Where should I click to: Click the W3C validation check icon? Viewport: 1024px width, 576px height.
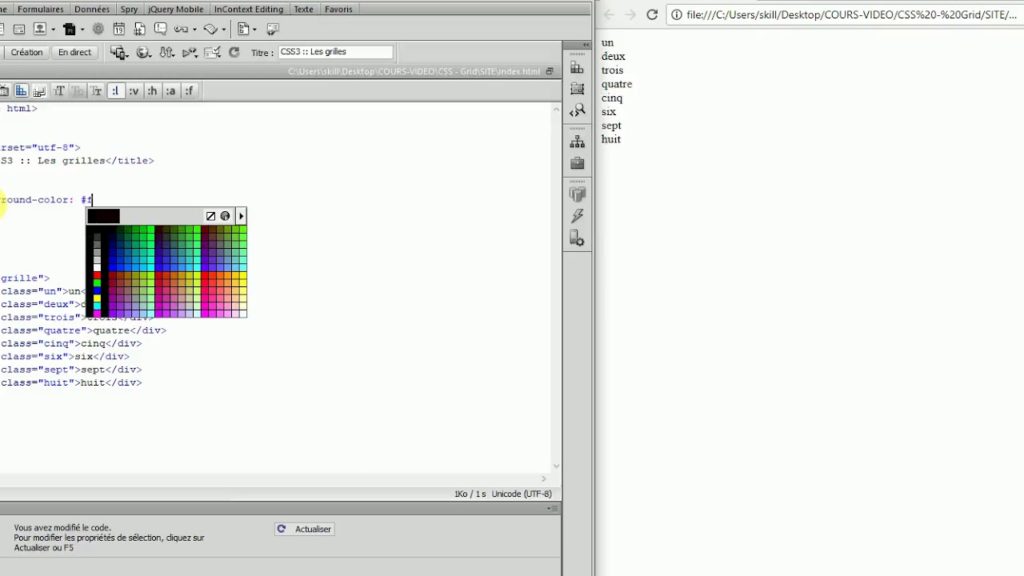(211, 52)
